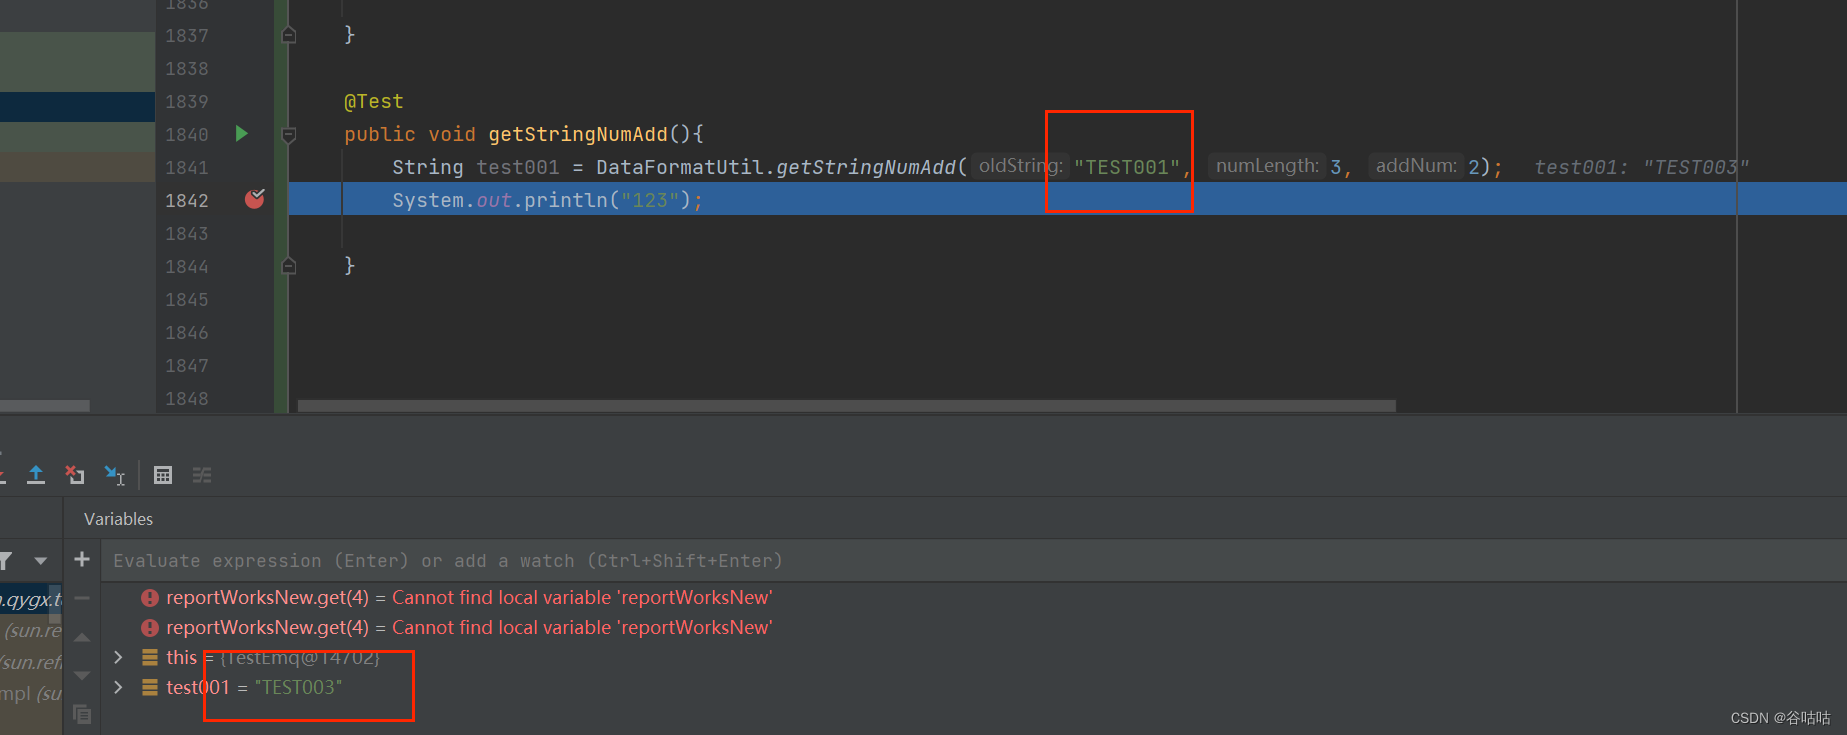1847x735 pixels.
Task: Select the test001 = "TEST003" variable row
Action: click(x=975, y=687)
